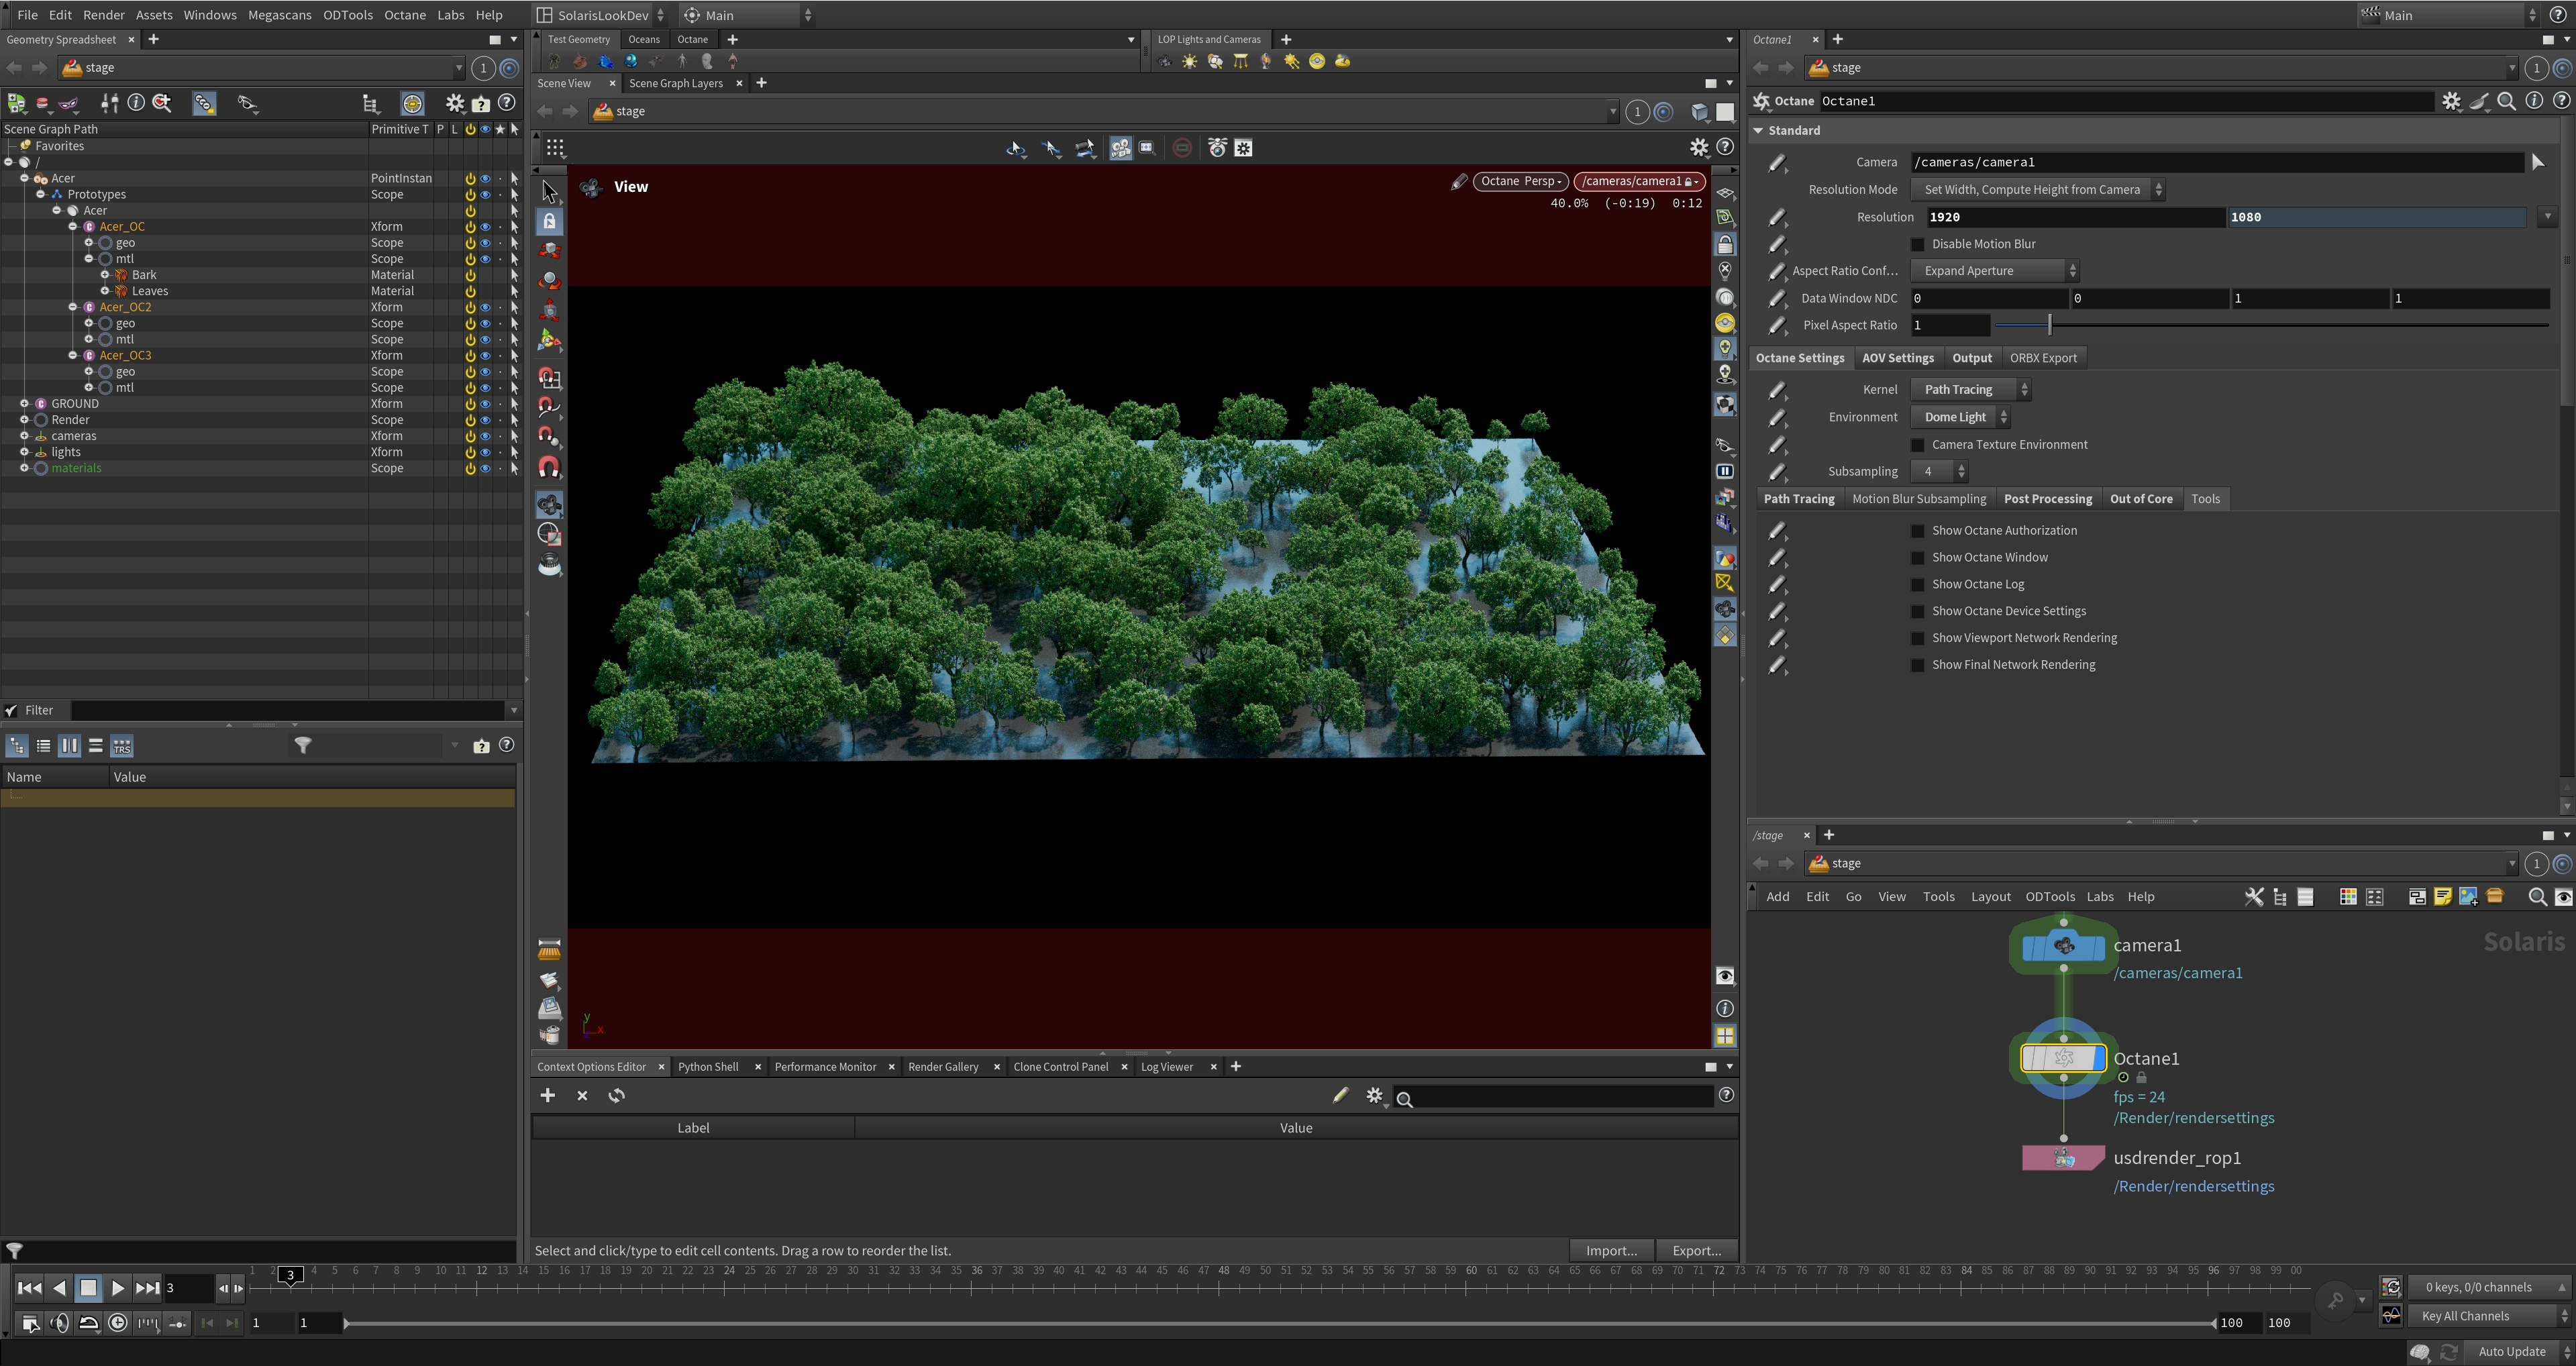
Task: Click the reload icon in Context Options Editor
Action: tap(616, 1095)
